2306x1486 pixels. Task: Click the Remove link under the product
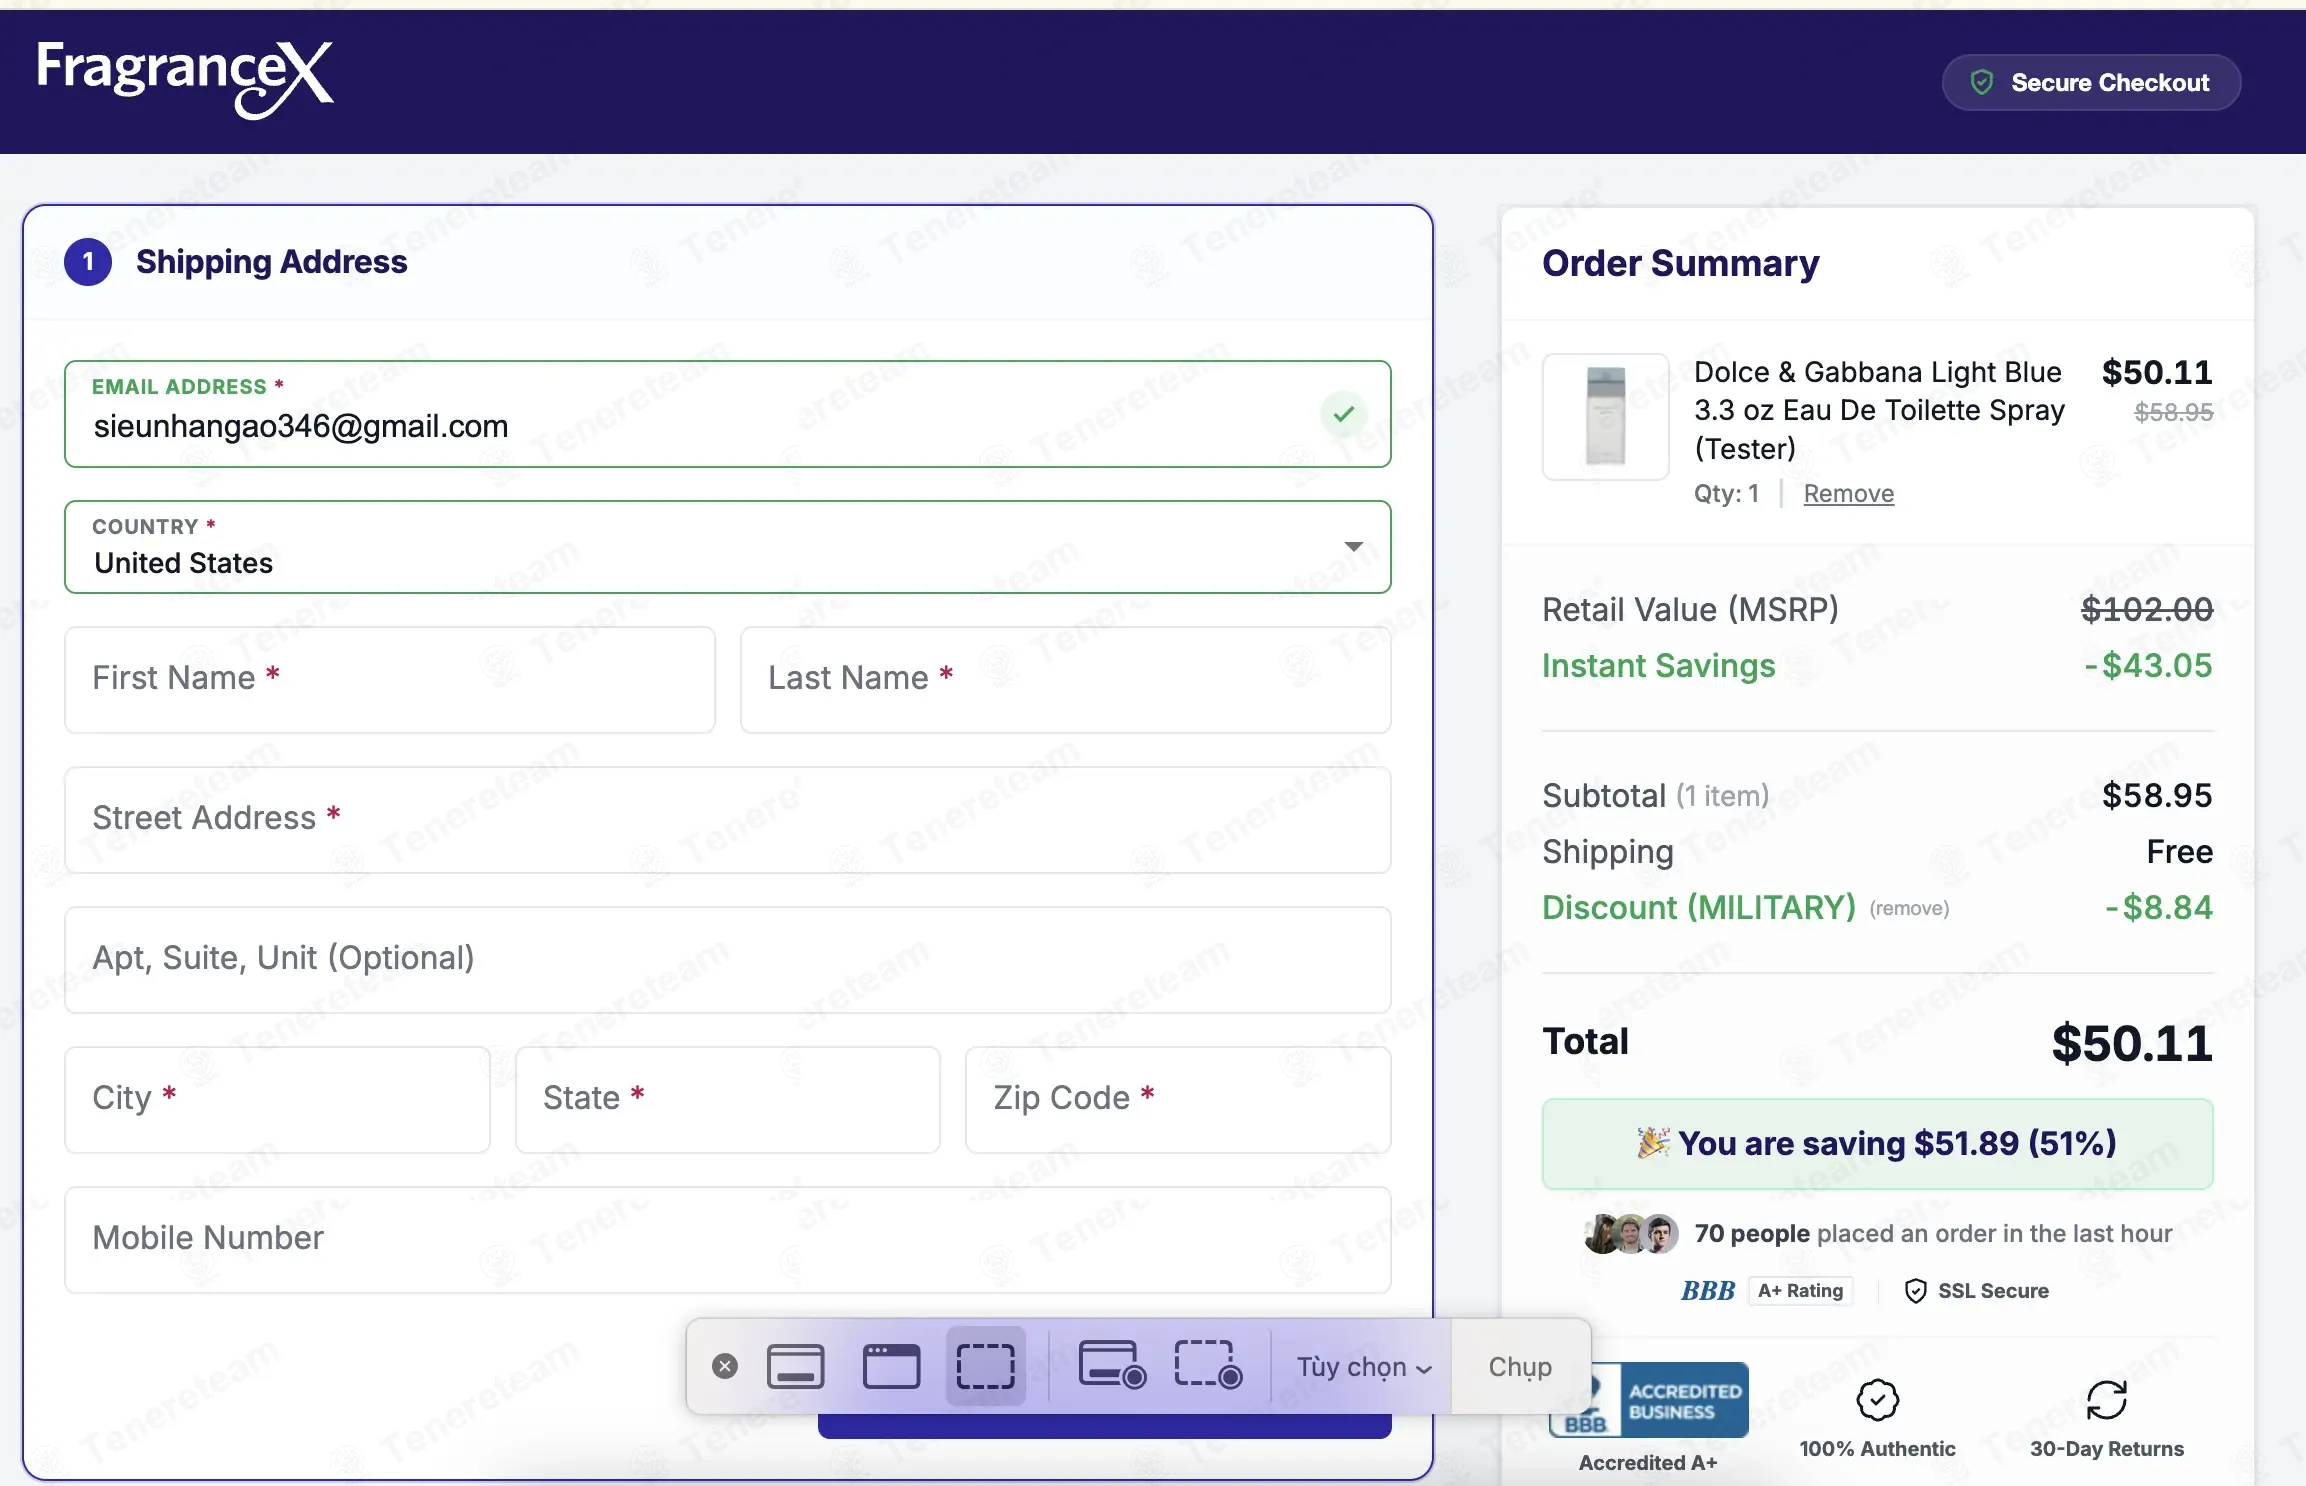[x=1848, y=494]
